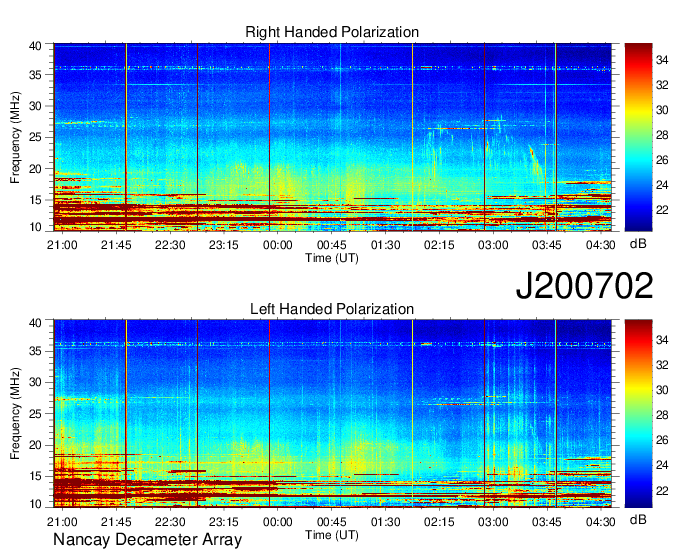680x552 pixels.
Task: Click the 26 dB tick on Right Handed colorbar
Action: coord(662,160)
